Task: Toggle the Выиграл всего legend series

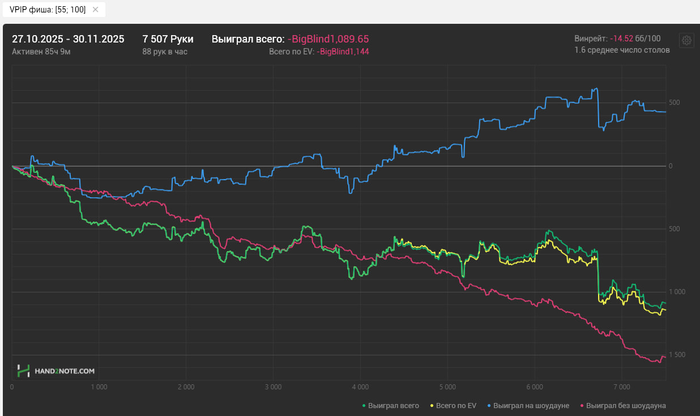Action: coord(391,405)
